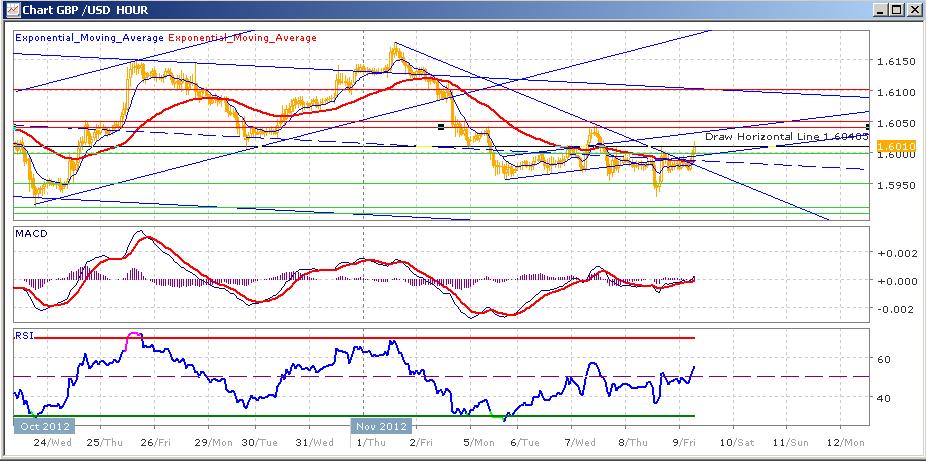Click the line handle at the right price axis
926x461 pixels.
(x=866, y=125)
